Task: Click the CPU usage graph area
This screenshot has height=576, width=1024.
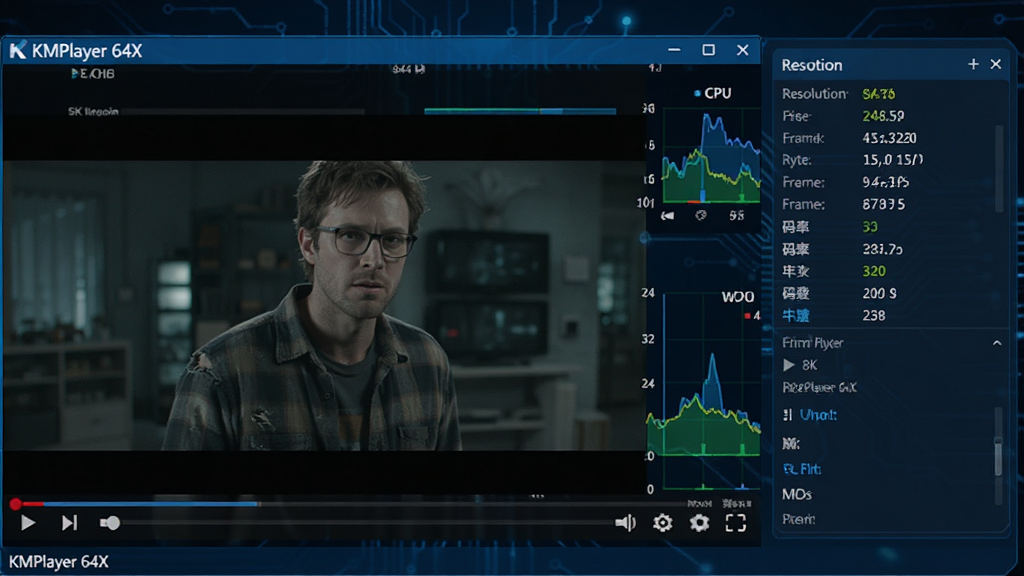Action: (x=711, y=155)
